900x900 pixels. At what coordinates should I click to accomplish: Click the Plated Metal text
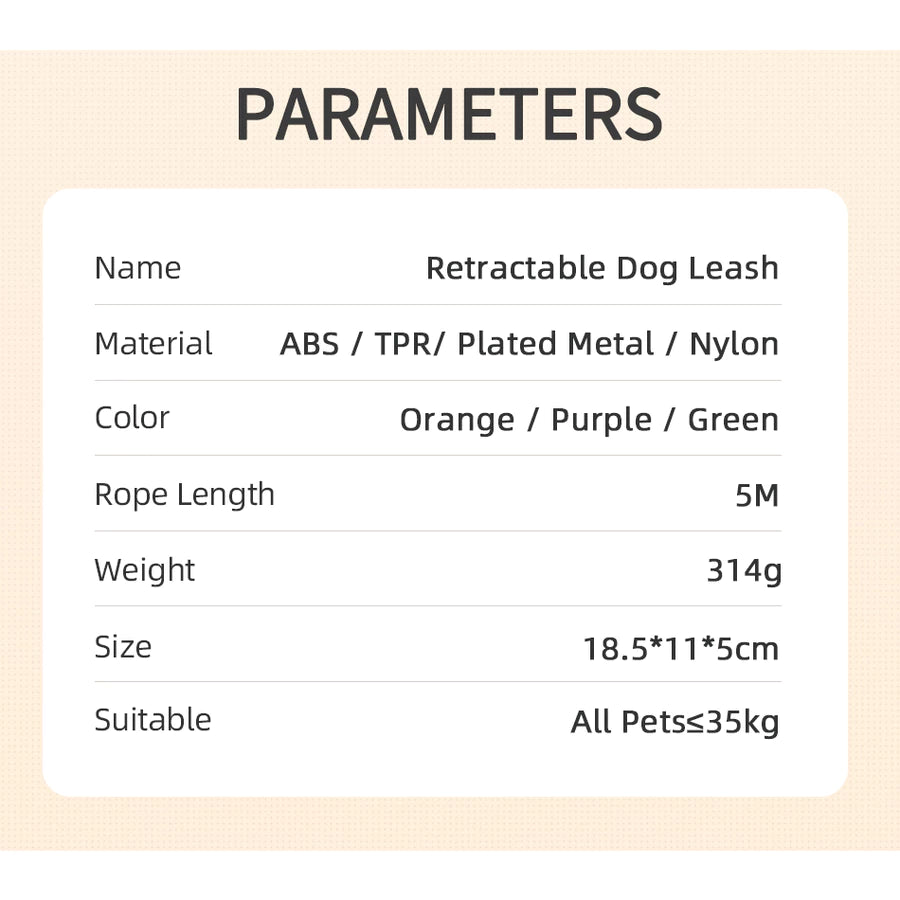[x=555, y=344]
